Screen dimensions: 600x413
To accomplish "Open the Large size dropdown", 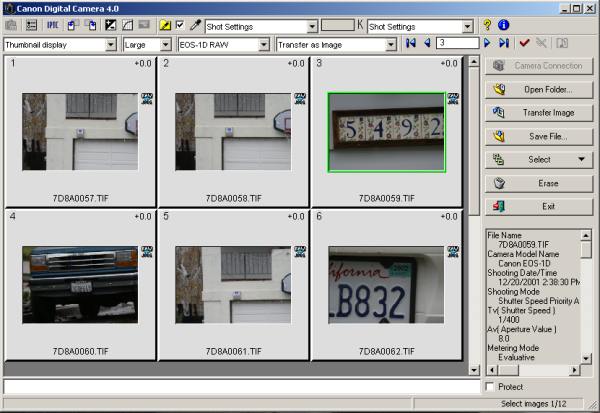I will 166,45.
